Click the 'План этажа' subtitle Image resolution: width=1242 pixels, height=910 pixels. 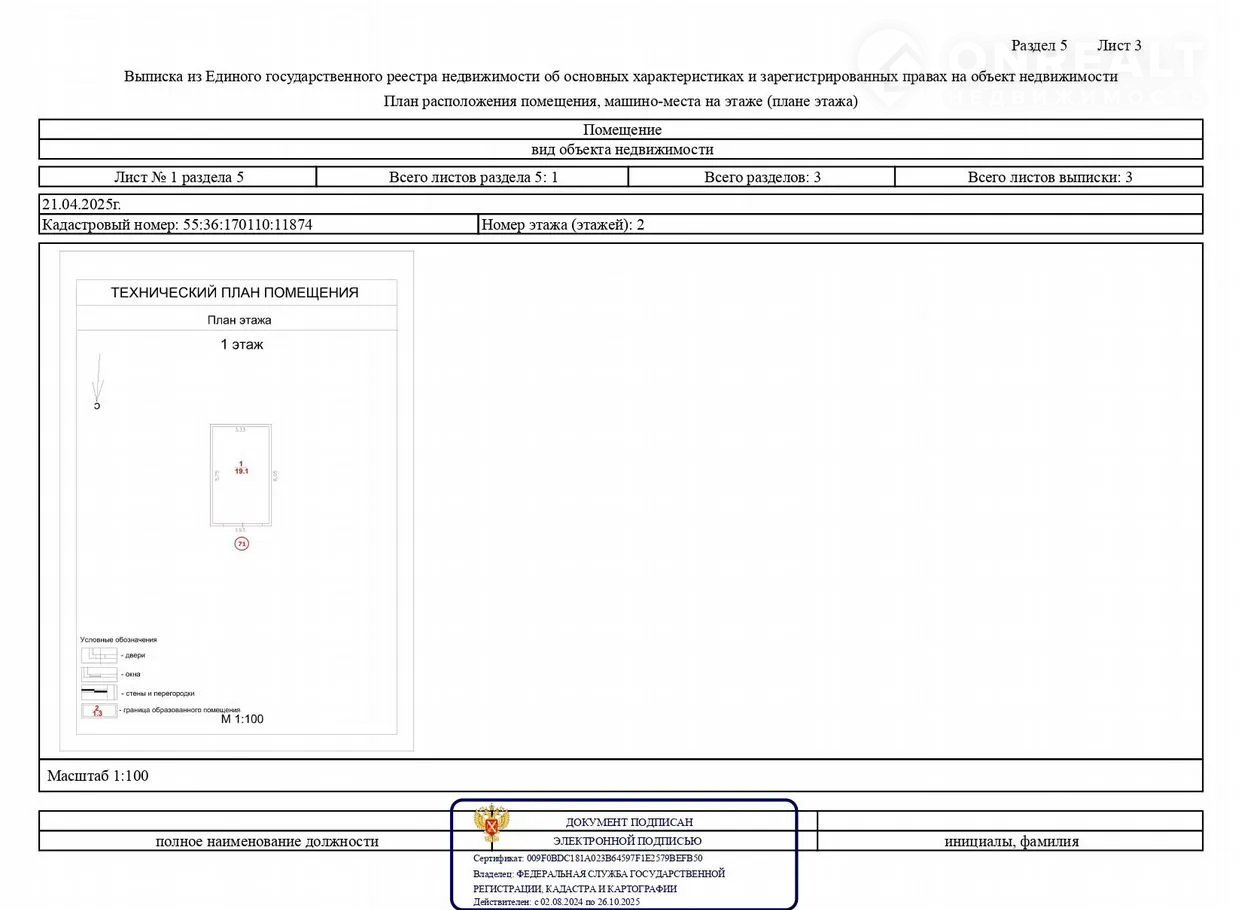(239, 320)
